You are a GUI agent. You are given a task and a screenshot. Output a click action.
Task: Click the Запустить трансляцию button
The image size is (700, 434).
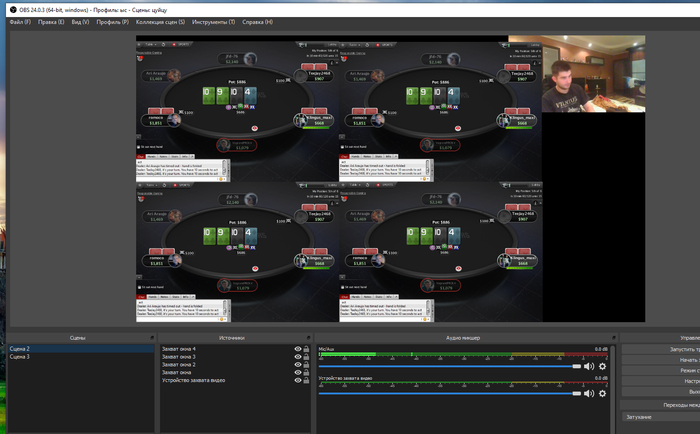click(x=661, y=349)
